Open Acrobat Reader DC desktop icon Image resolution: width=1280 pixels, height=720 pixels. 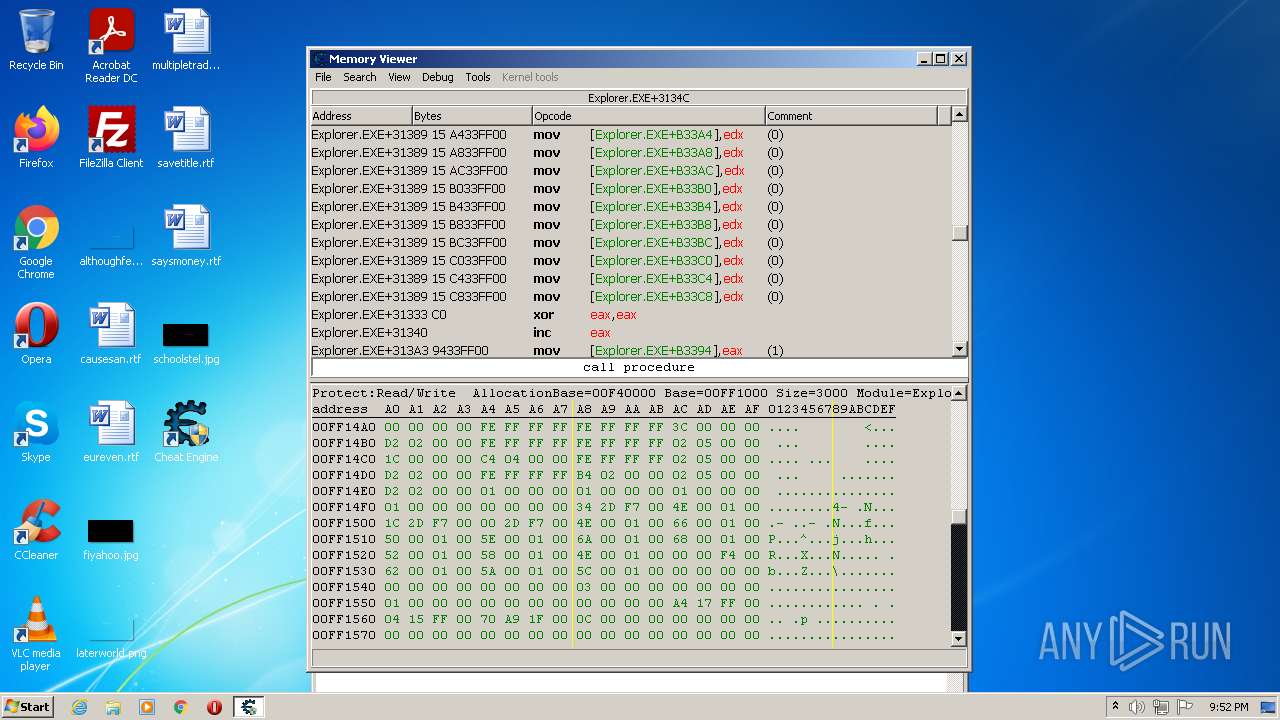[111, 46]
